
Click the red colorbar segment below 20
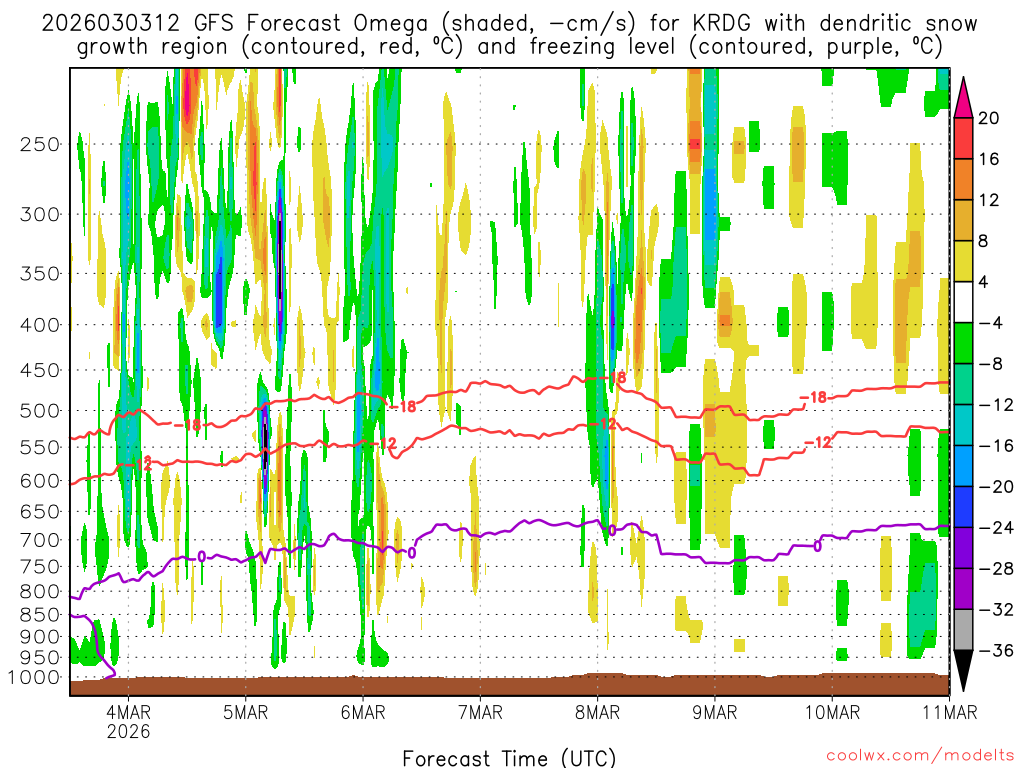click(963, 138)
